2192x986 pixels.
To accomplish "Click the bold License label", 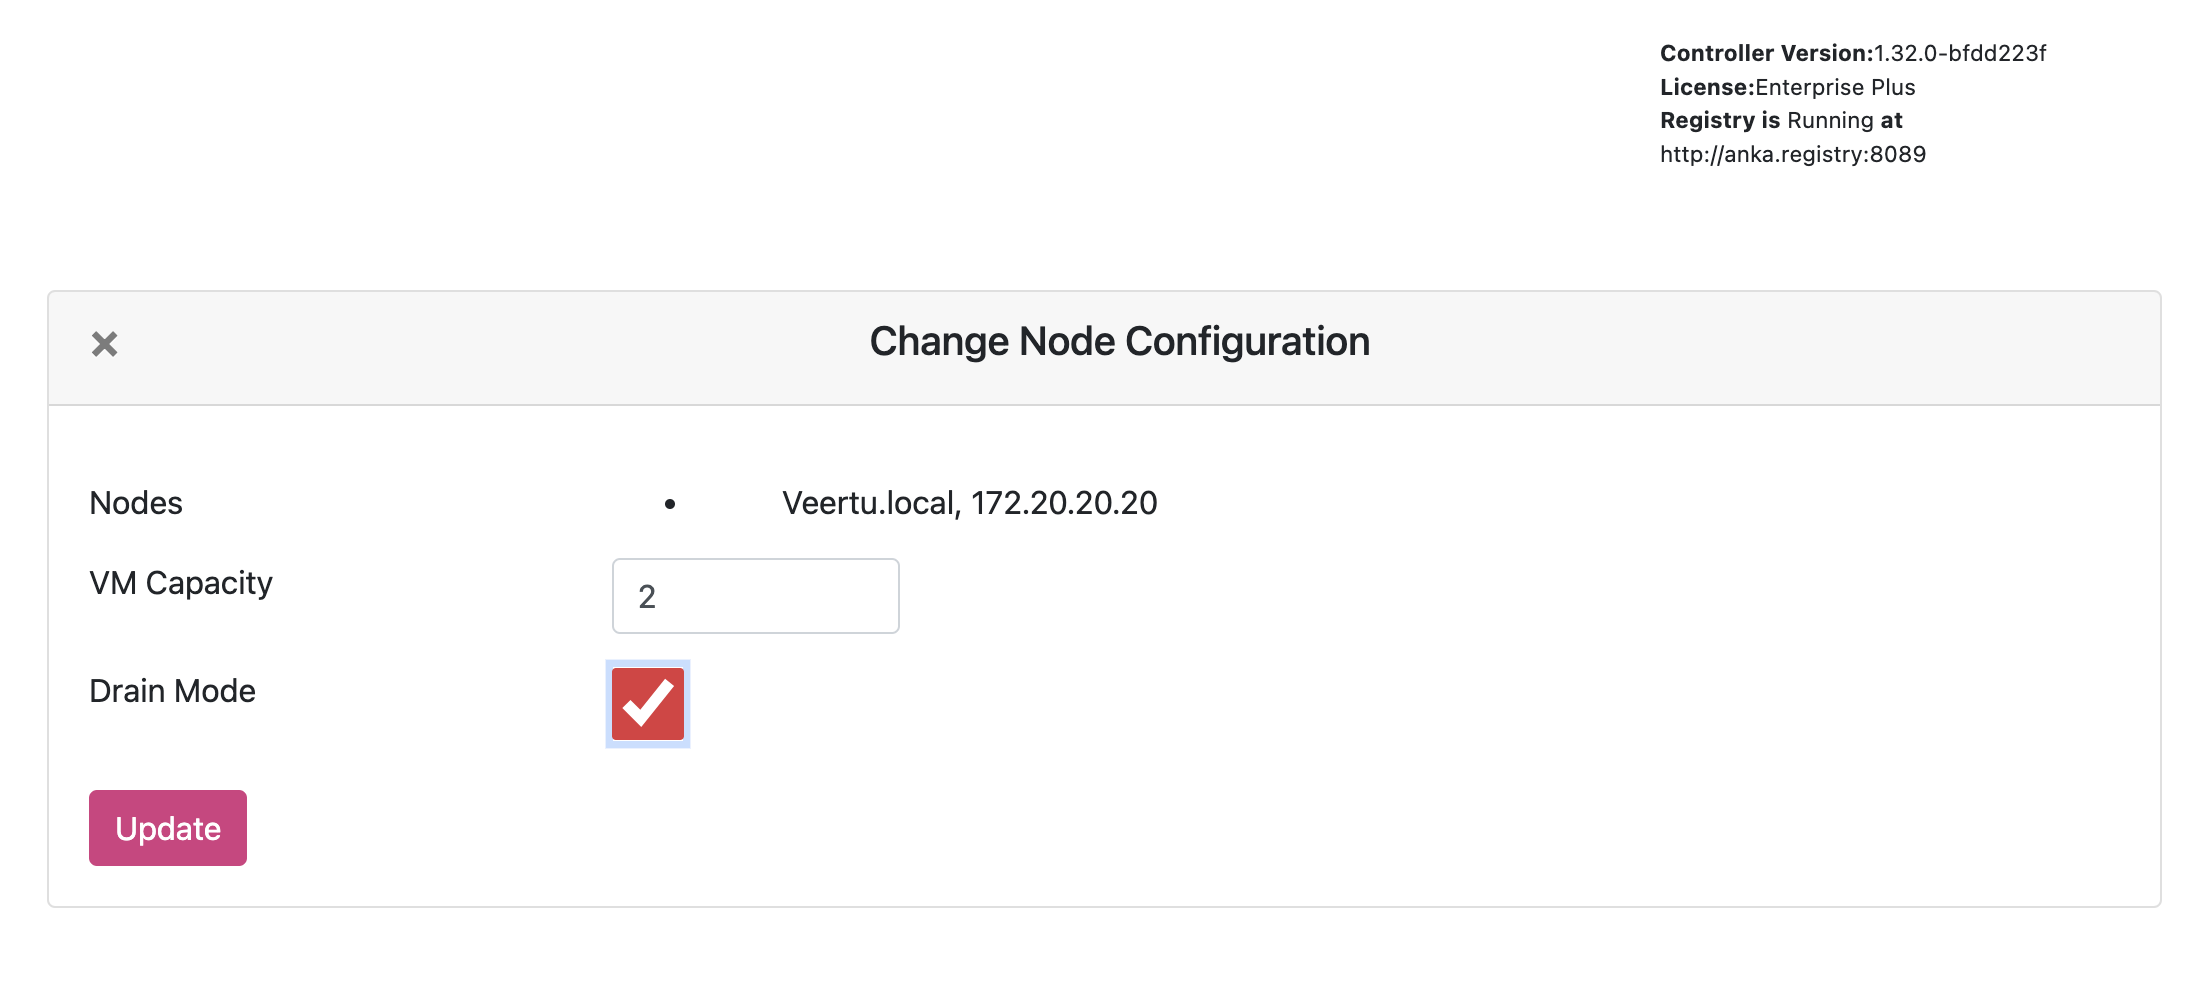I will point(1706,87).
